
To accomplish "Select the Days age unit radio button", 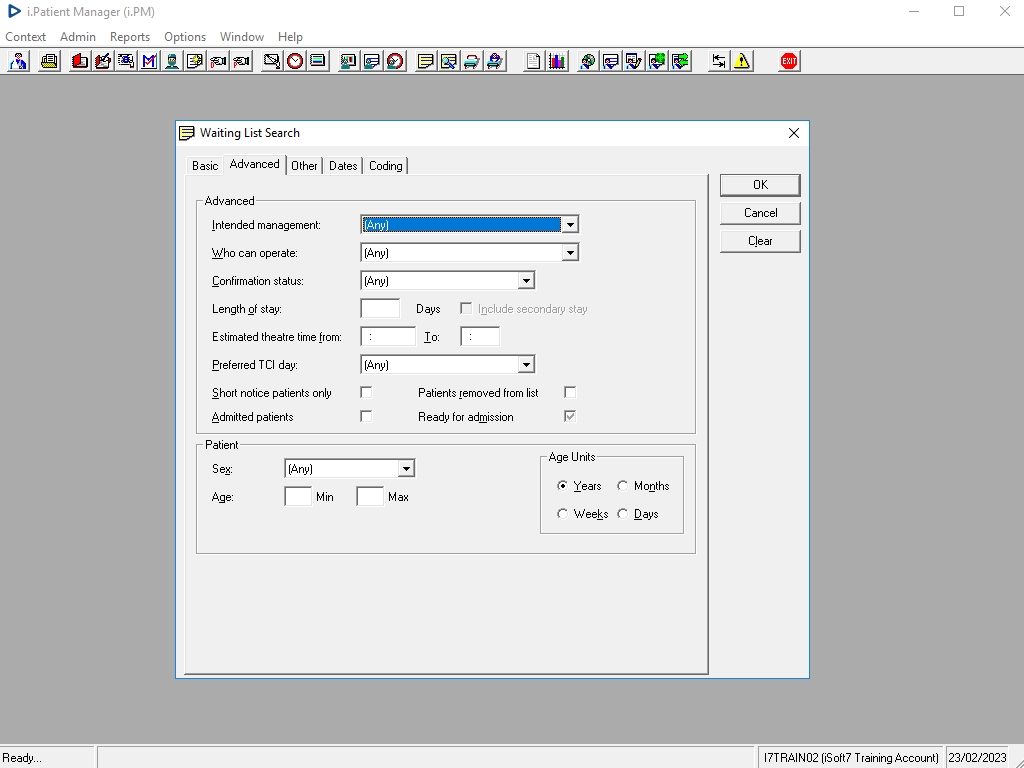I will (x=623, y=514).
